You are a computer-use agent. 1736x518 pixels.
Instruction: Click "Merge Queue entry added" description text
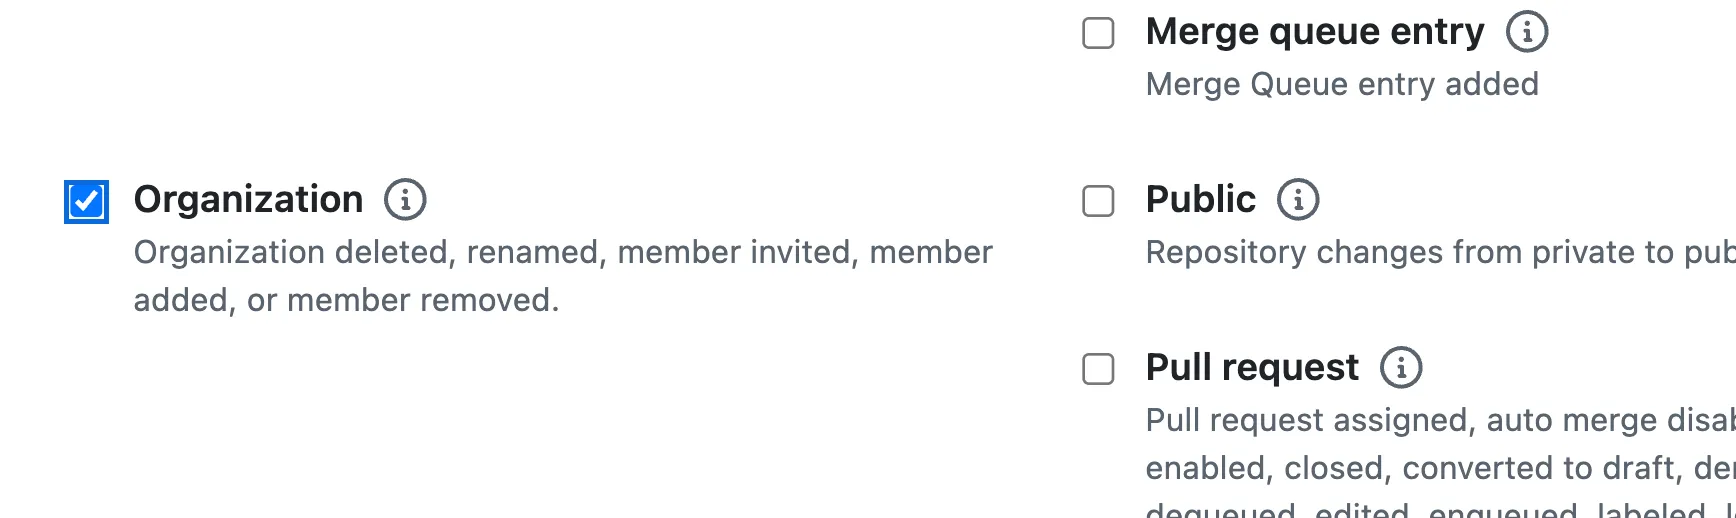click(x=1341, y=85)
